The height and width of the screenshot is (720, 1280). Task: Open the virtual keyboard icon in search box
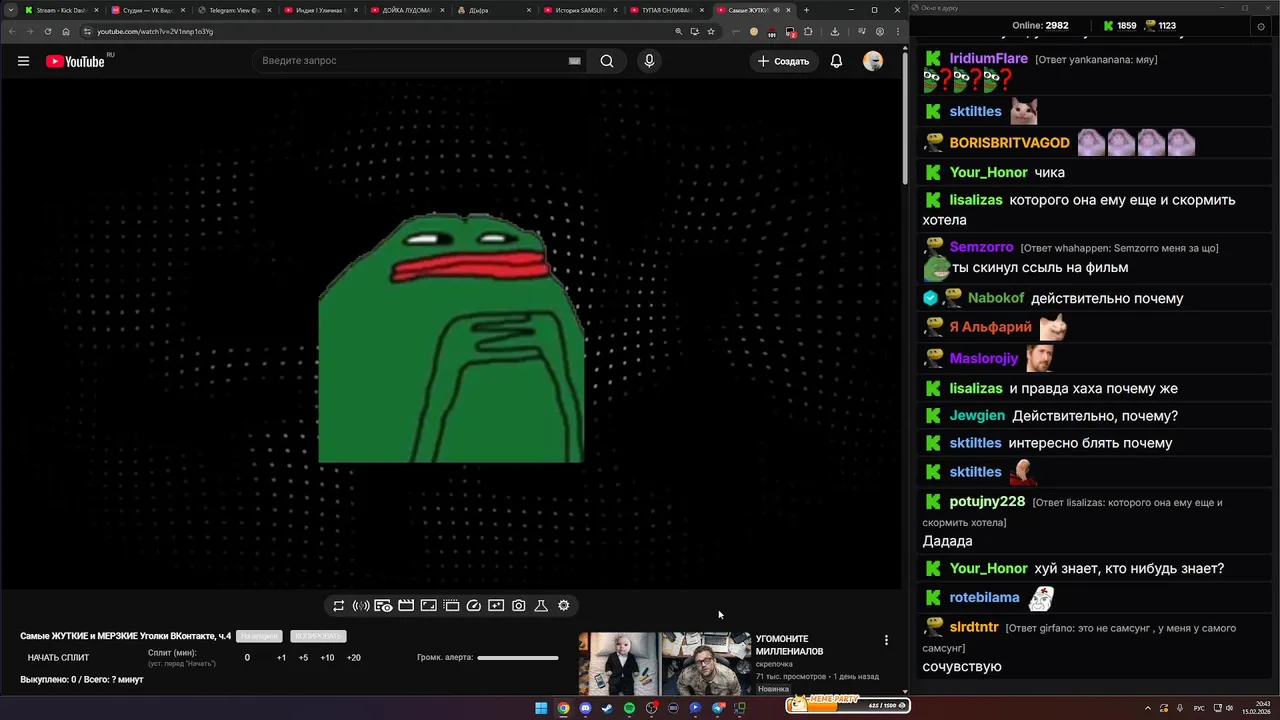tap(574, 61)
